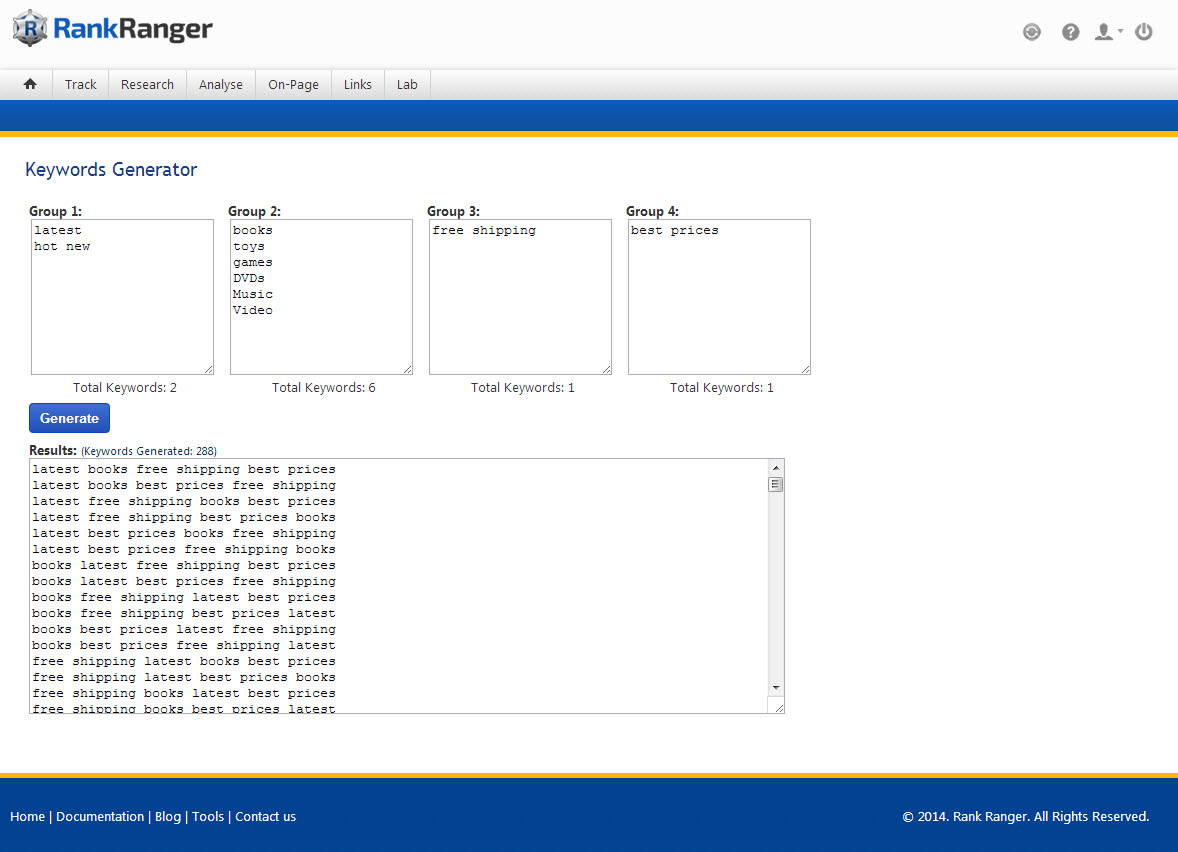1178x852 pixels.
Task: Click into the Group 3 textarea
Action: (x=521, y=297)
